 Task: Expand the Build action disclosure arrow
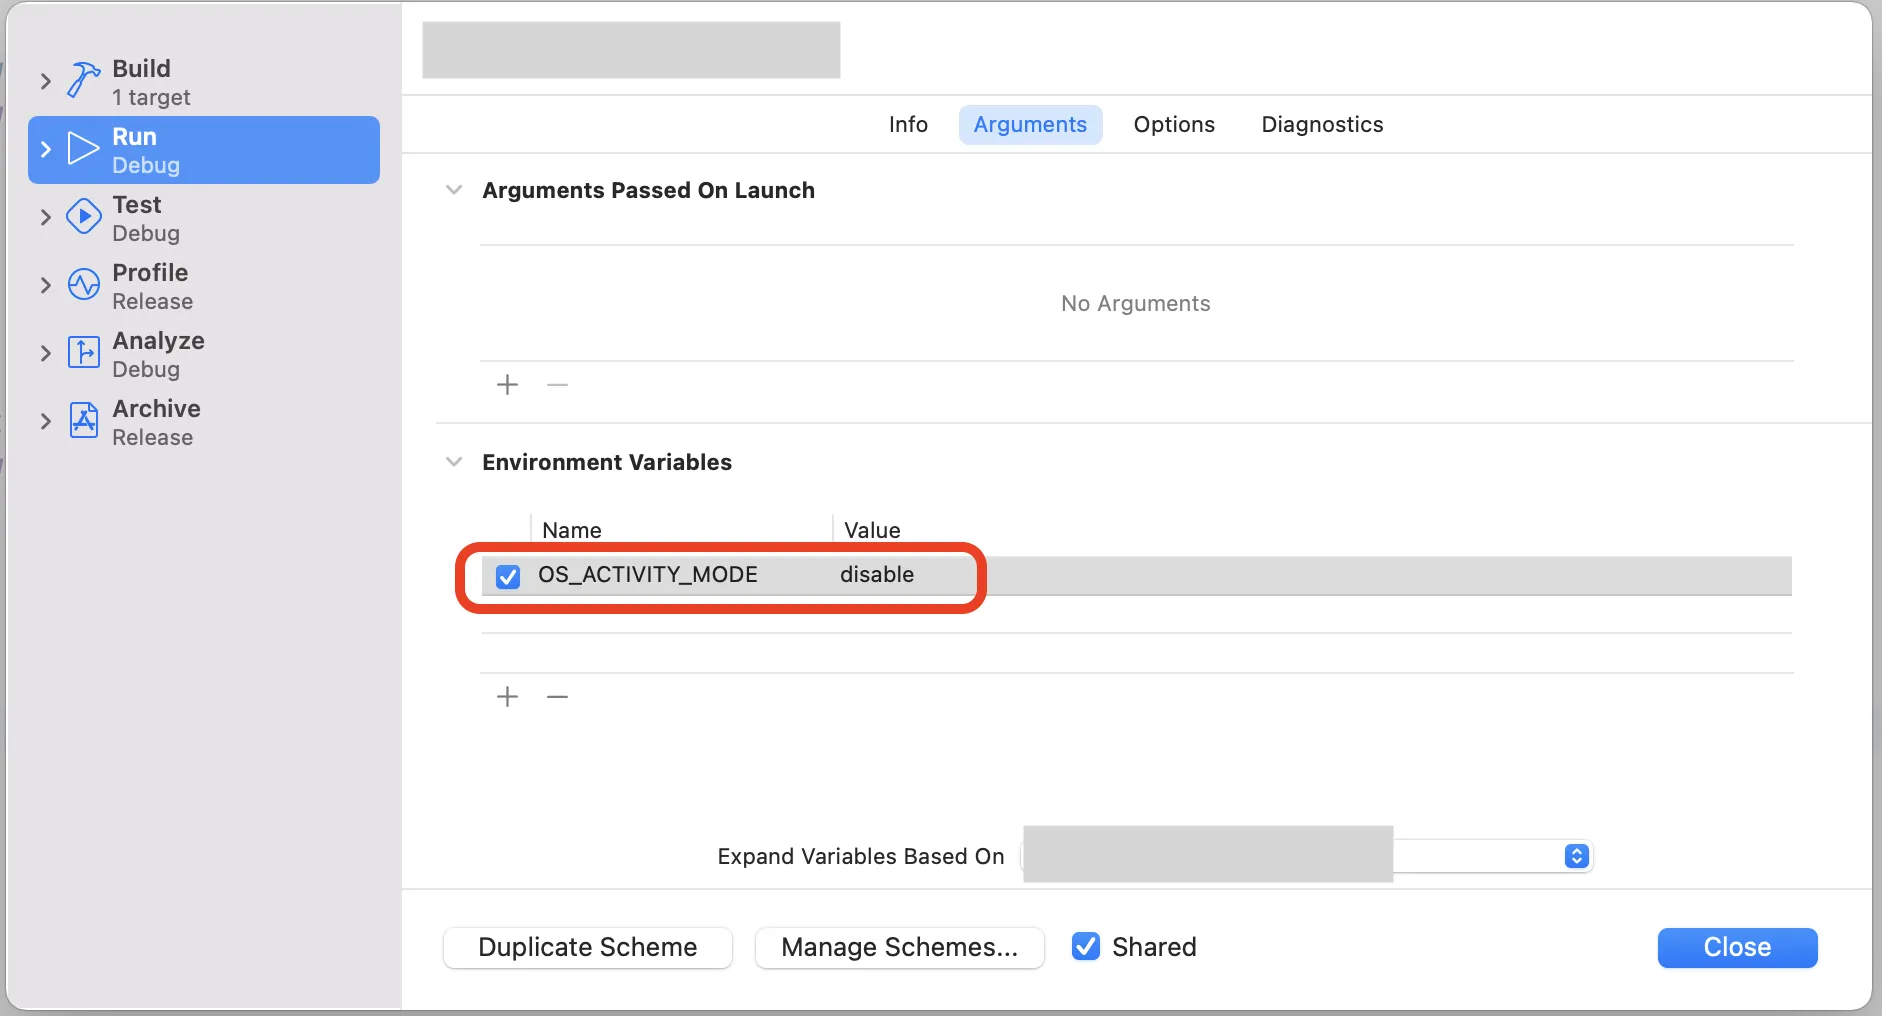click(45, 81)
